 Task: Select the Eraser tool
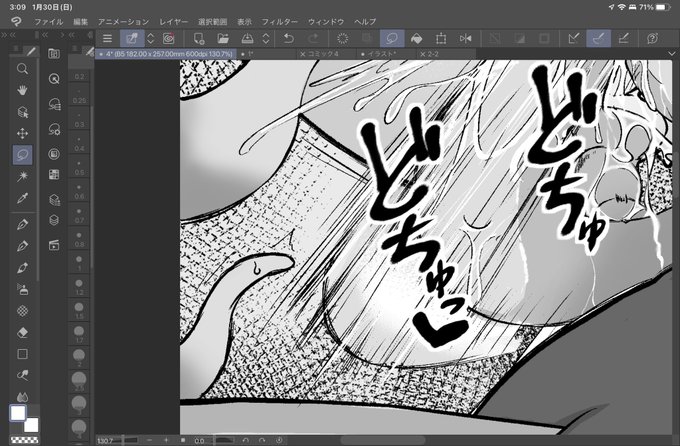pyautogui.click(x=22, y=332)
